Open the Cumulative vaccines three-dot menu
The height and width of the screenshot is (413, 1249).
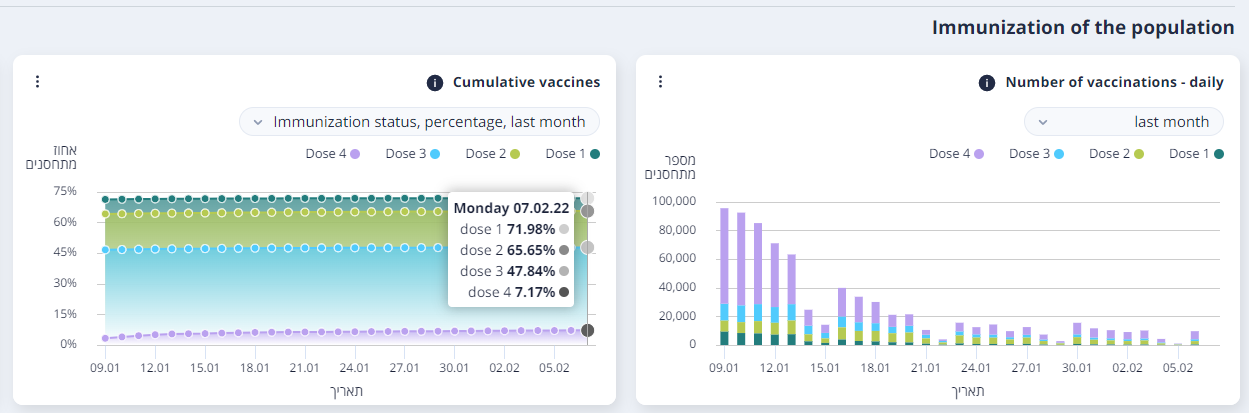(x=37, y=82)
